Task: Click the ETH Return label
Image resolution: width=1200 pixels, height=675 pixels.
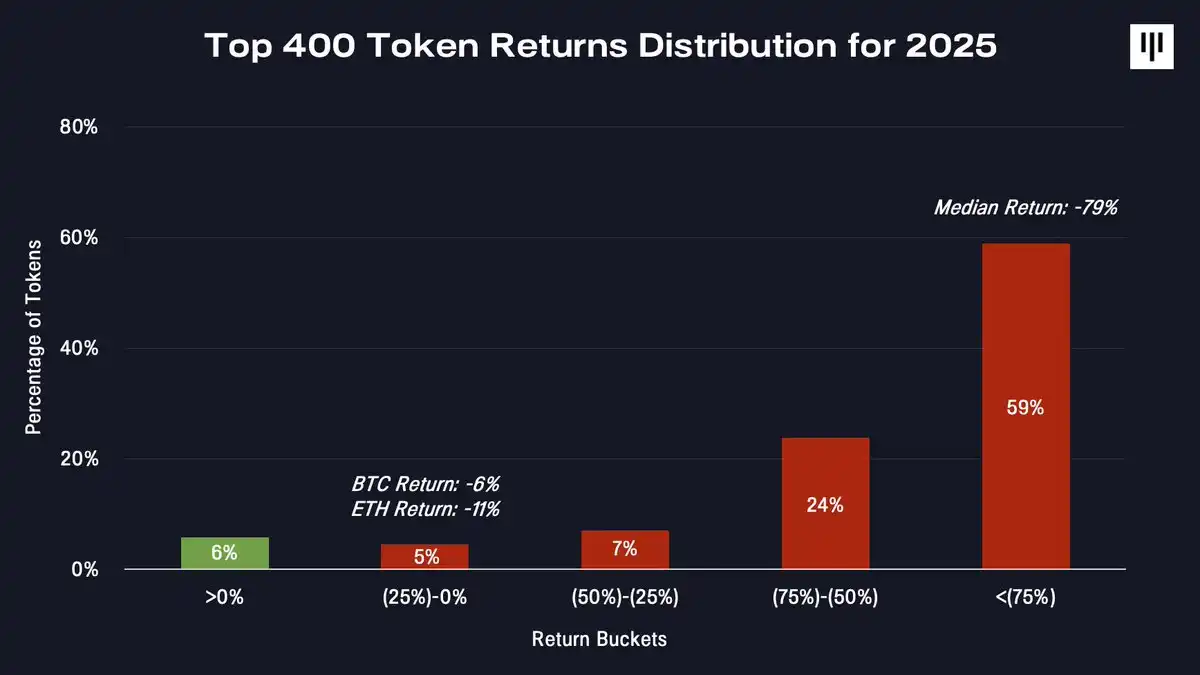Action: (x=425, y=509)
